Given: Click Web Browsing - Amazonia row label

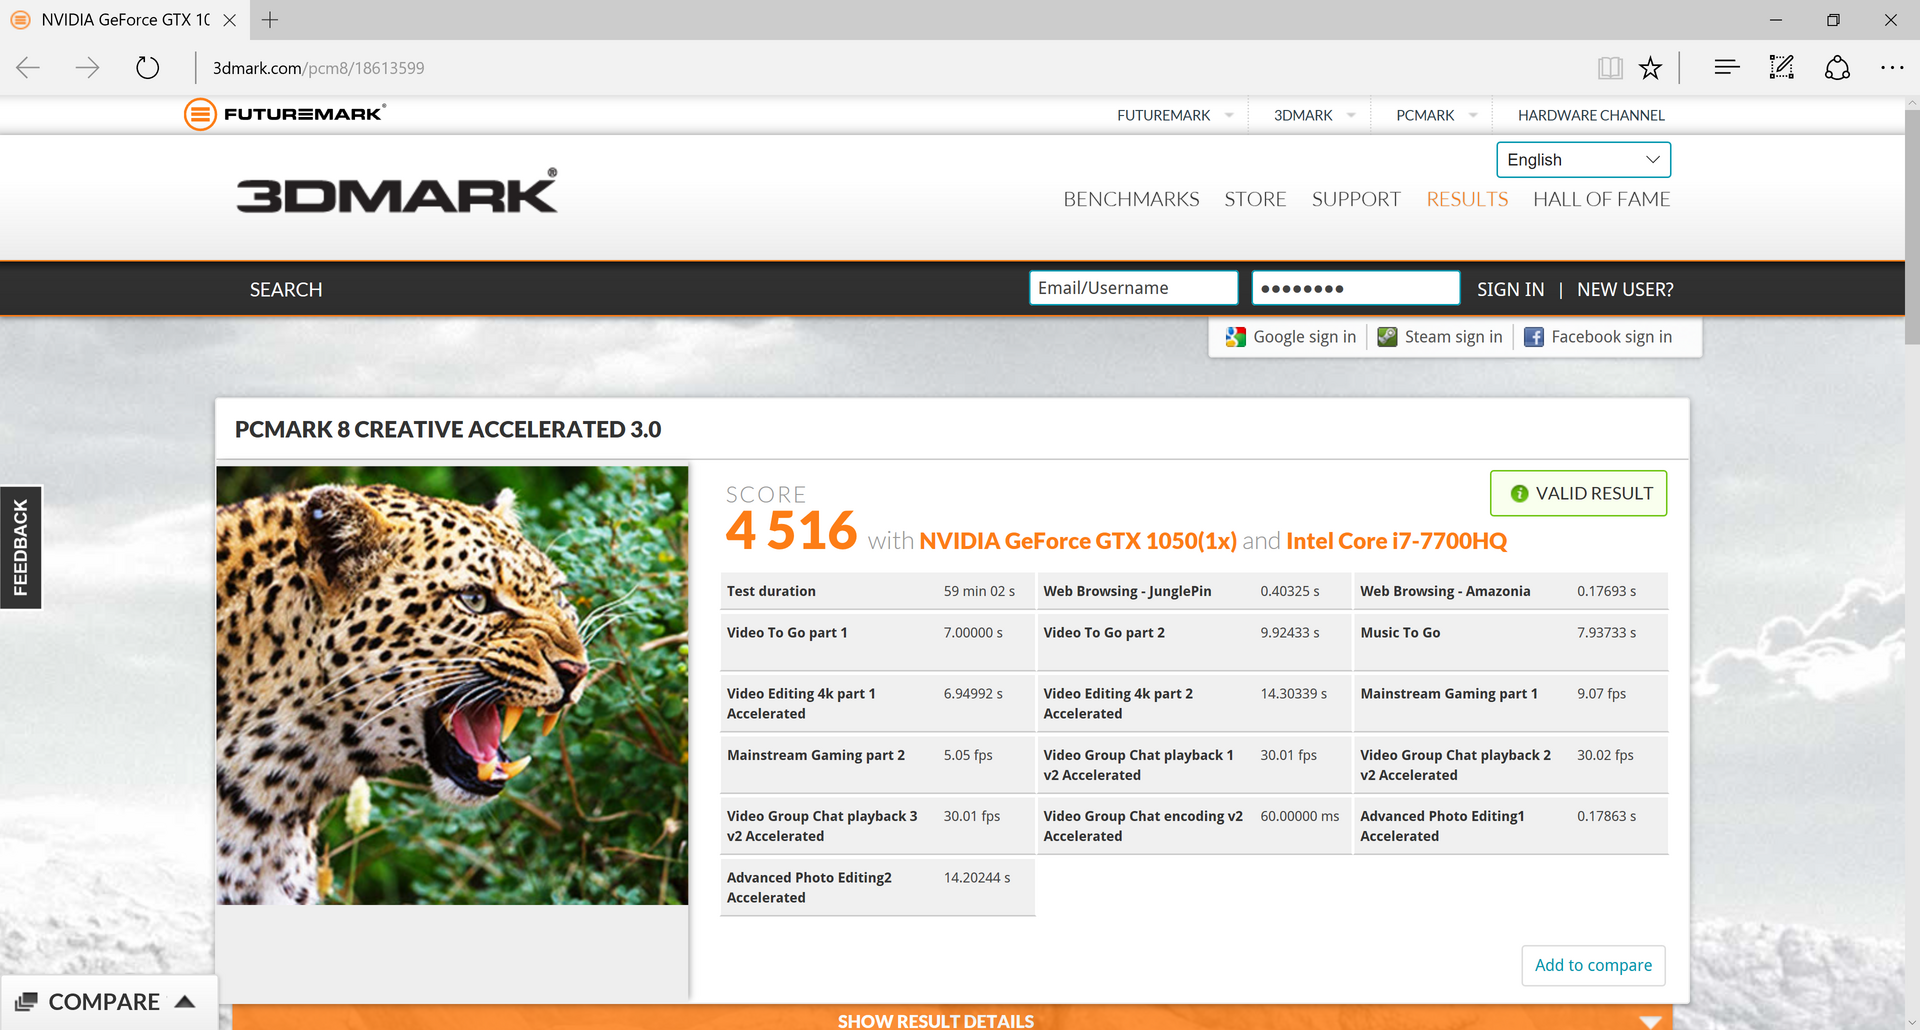Looking at the screenshot, I should [x=1445, y=591].
